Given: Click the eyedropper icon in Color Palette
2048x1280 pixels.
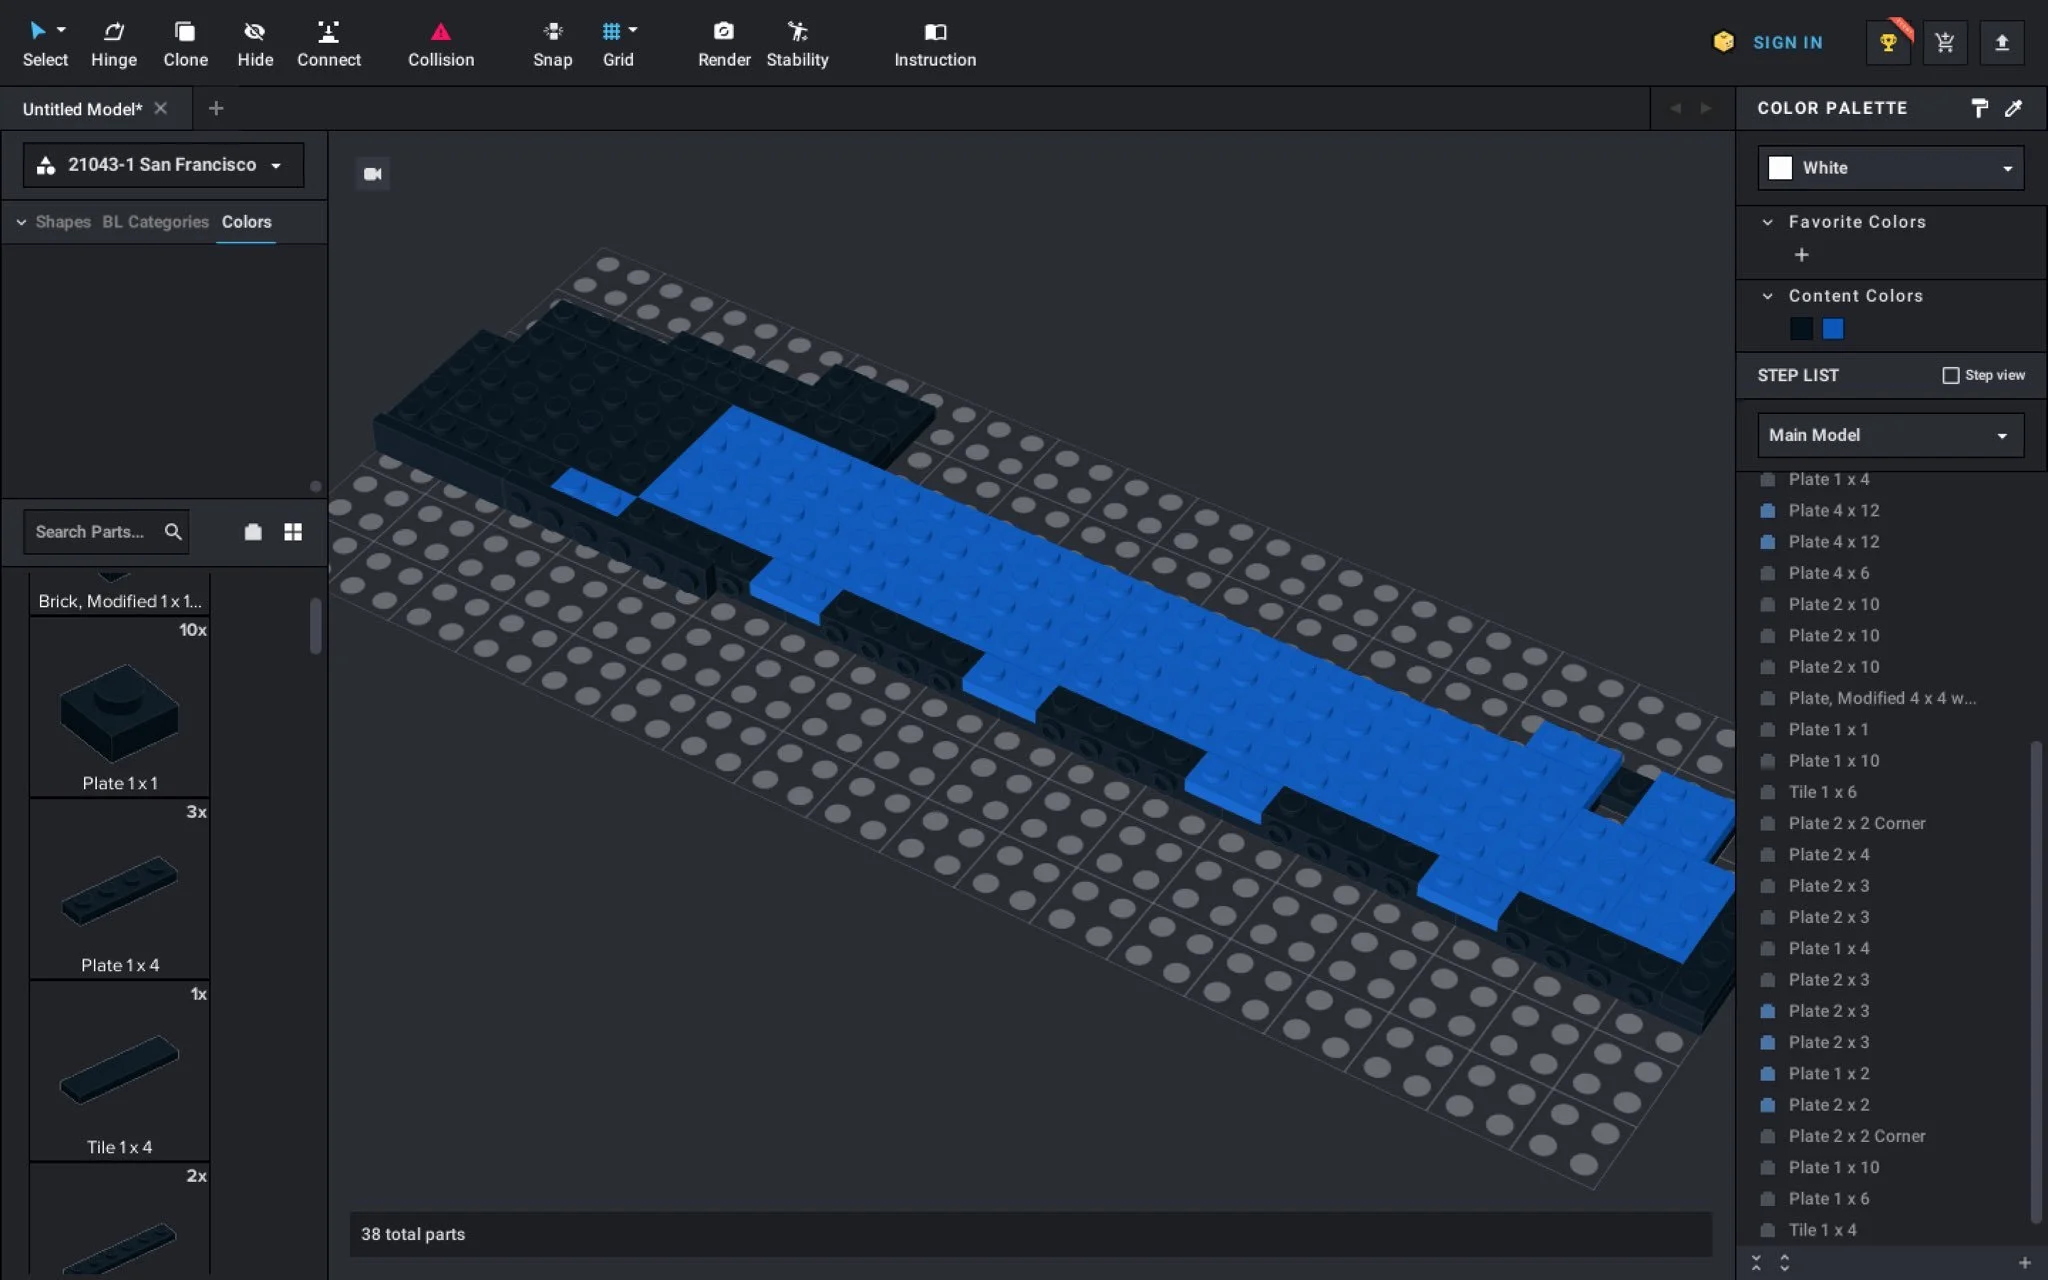Looking at the screenshot, I should pos(2013,108).
